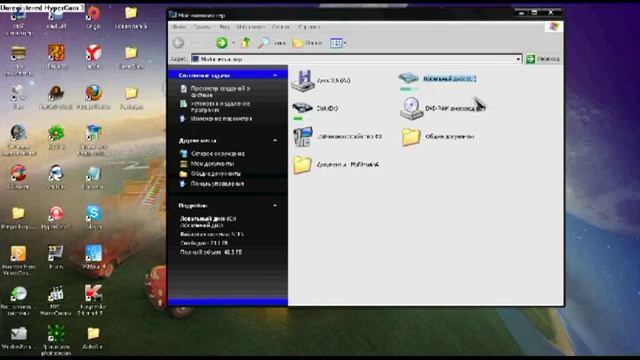The width and height of the screenshot is (640, 360).
Task: Select the desktop folder icon right of Yandex
Action: click(x=131, y=53)
